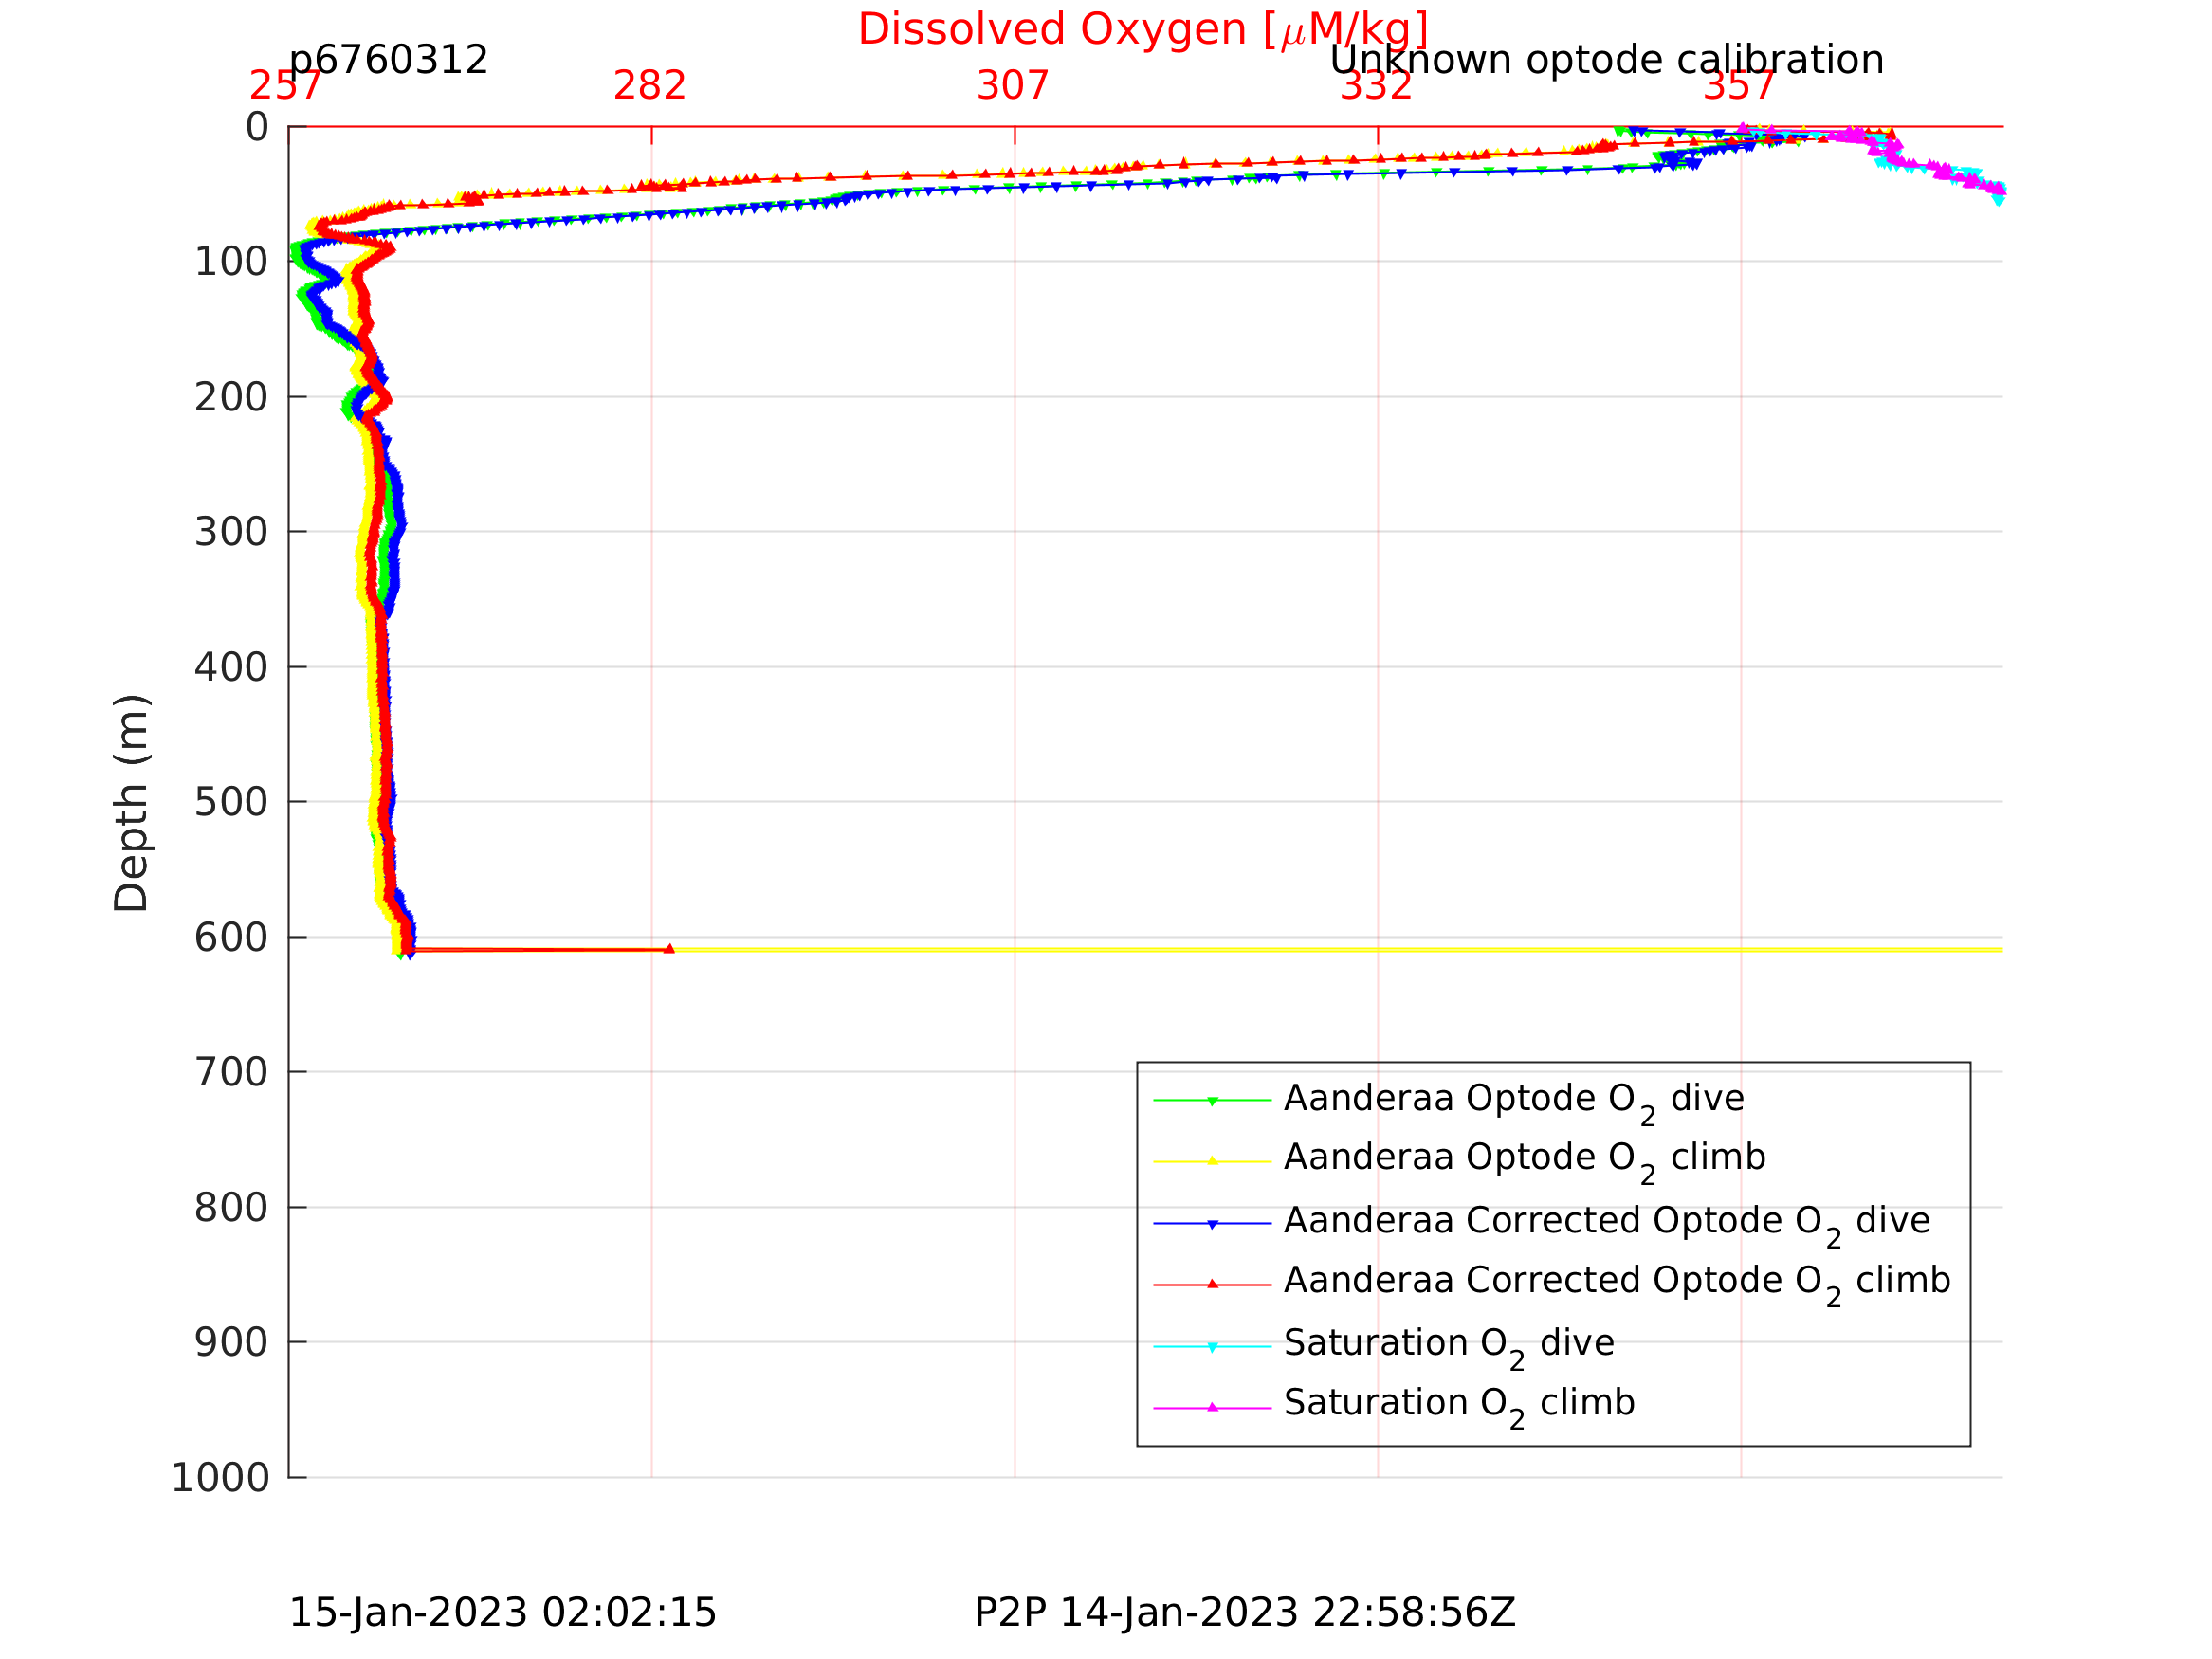Click the 'Unknown optode calibration' text
The width and height of the screenshot is (2212, 1659).
click(x=1606, y=60)
